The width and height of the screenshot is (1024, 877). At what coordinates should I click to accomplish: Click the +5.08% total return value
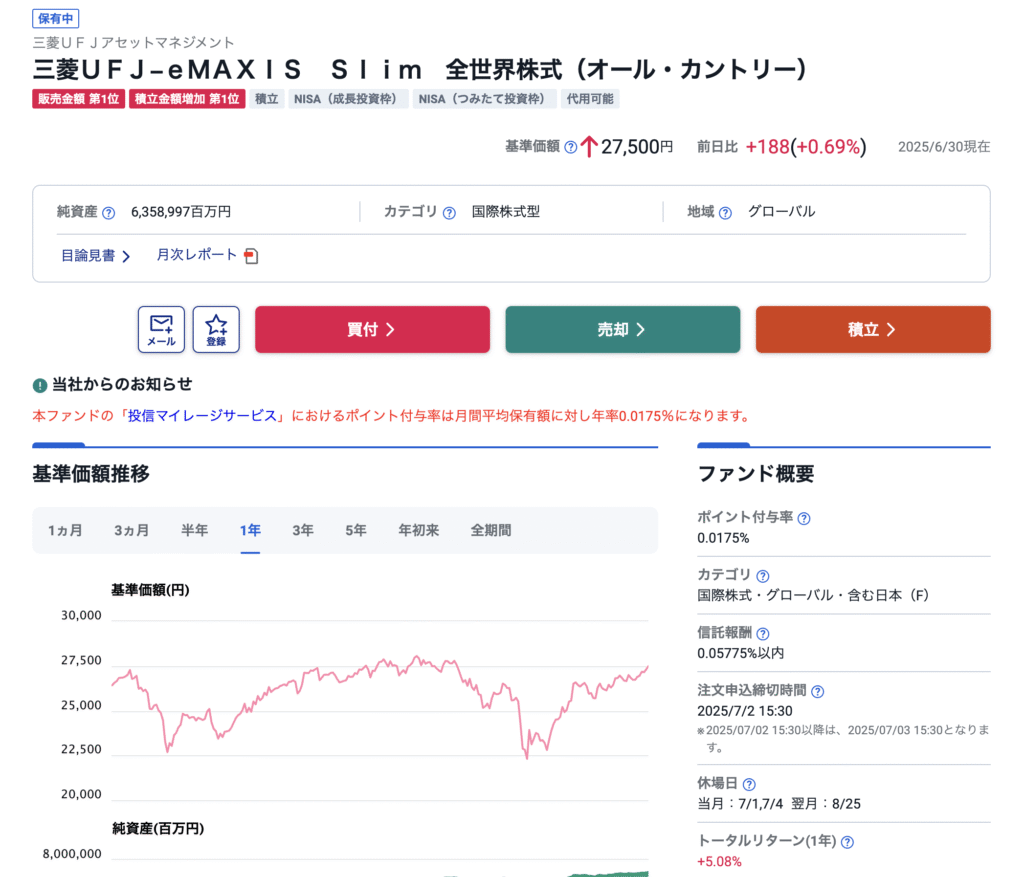point(719,862)
